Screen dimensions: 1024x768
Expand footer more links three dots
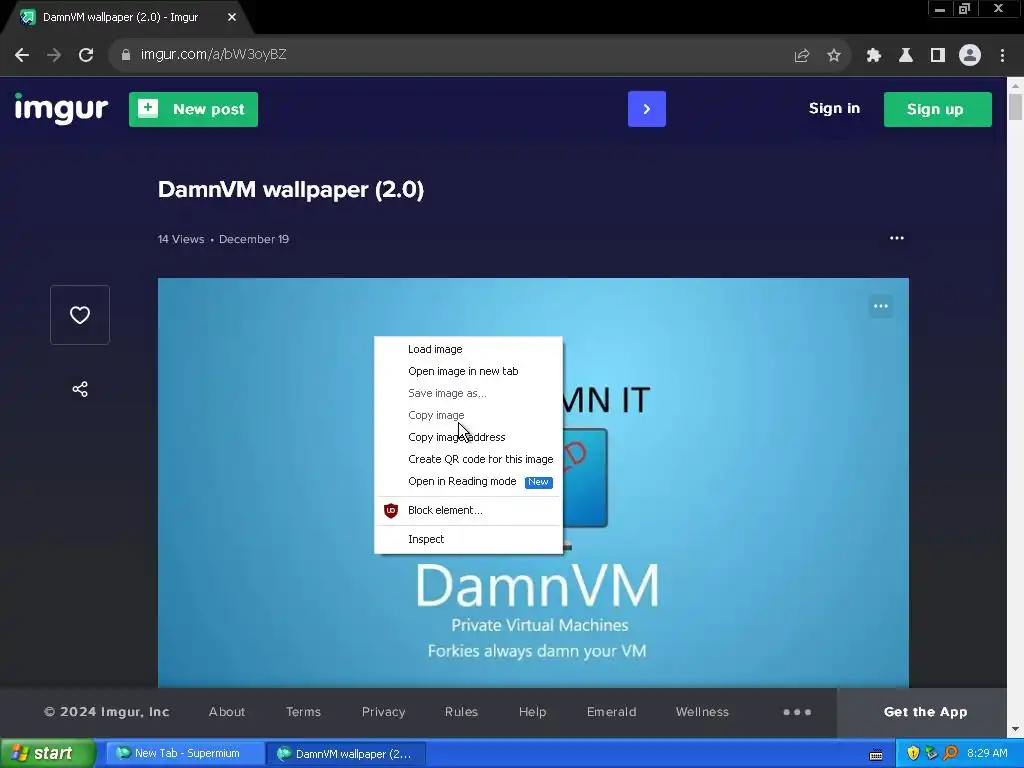(x=797, y=712)
